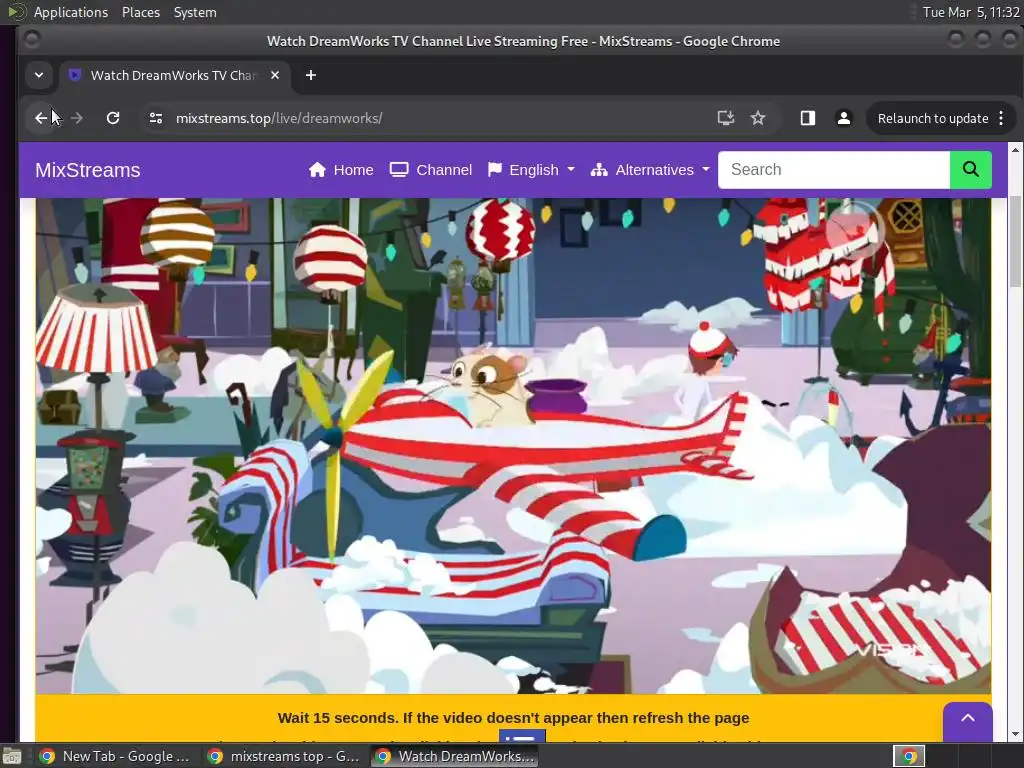Click the scrollbar up arrow

[1015, 150]
